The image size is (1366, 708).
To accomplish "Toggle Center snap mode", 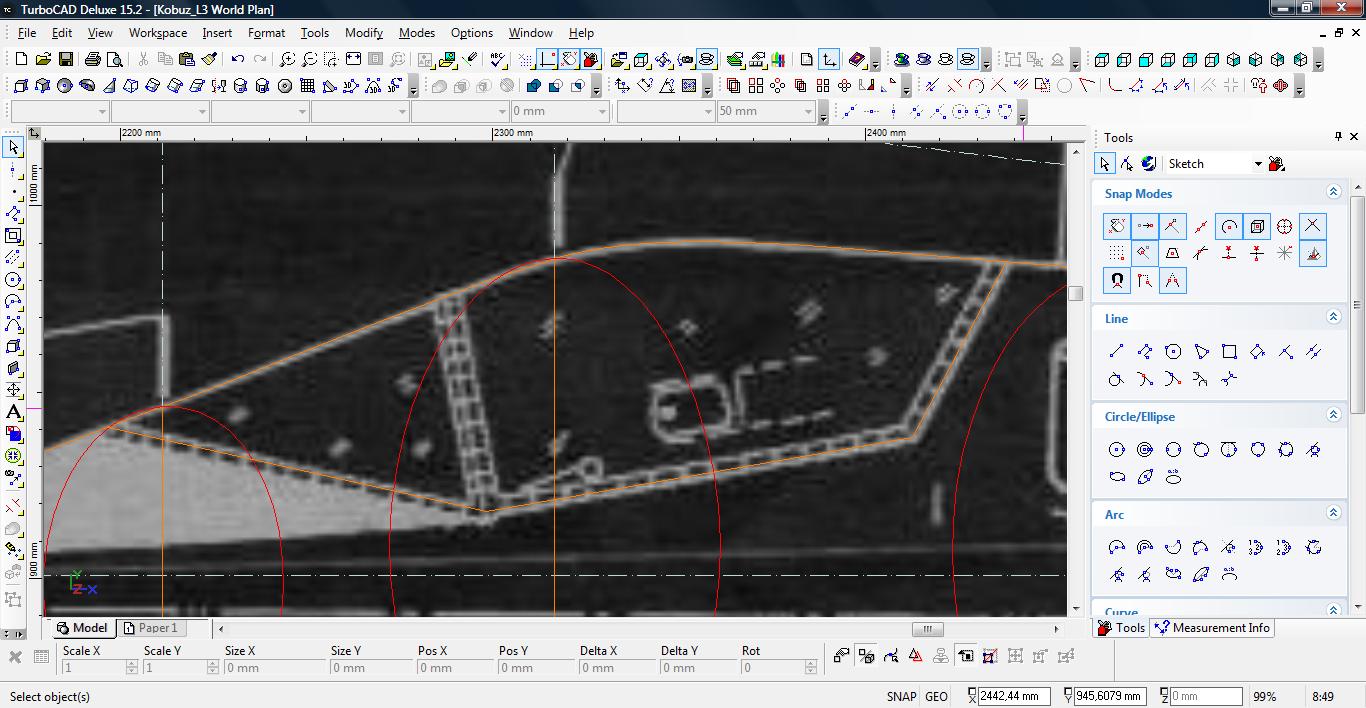I will pyautogui.click(x=1229, y=226).
